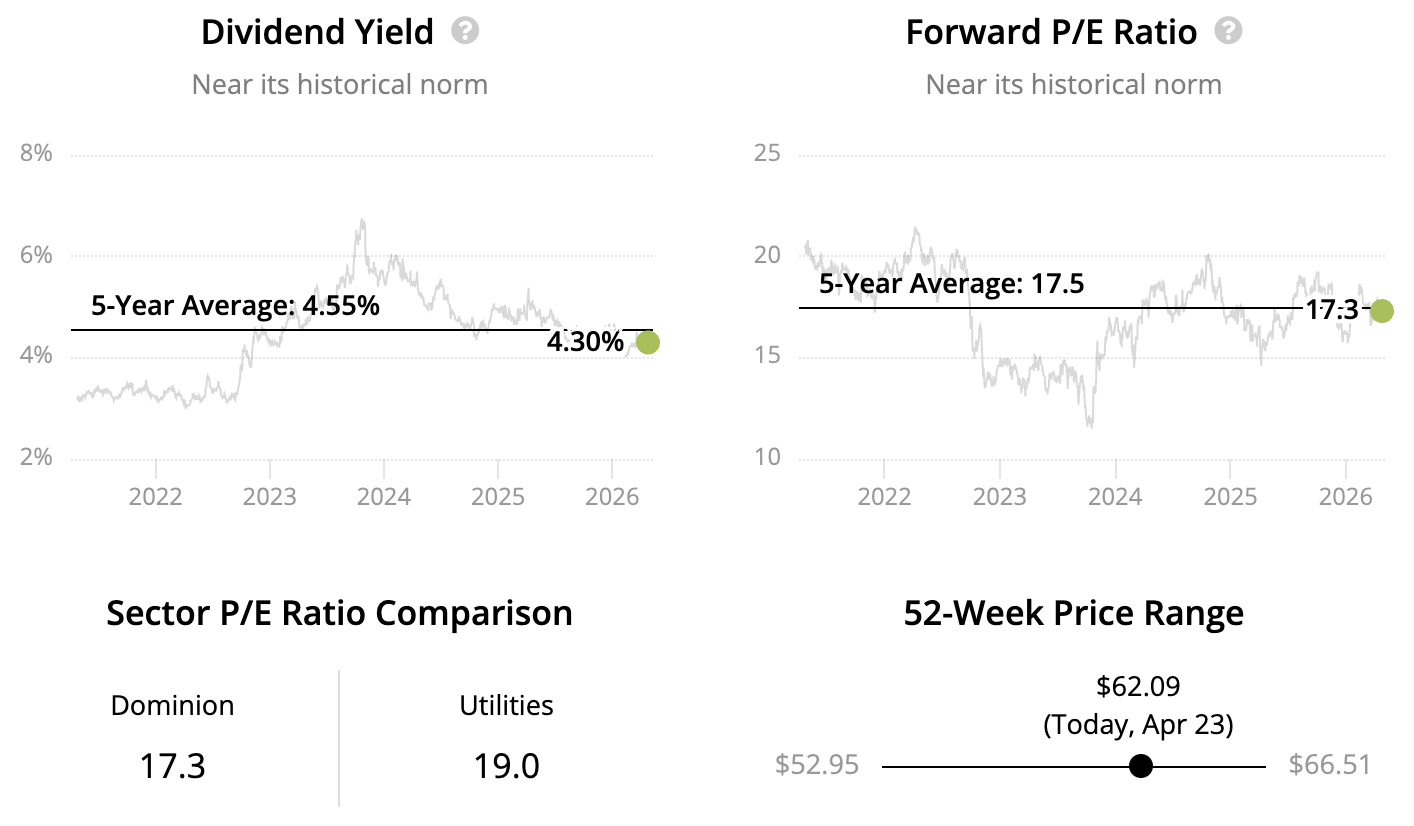Click 2023 on the Forward P/E axis
1414x826 pixels.
click(x=999, y=497)
